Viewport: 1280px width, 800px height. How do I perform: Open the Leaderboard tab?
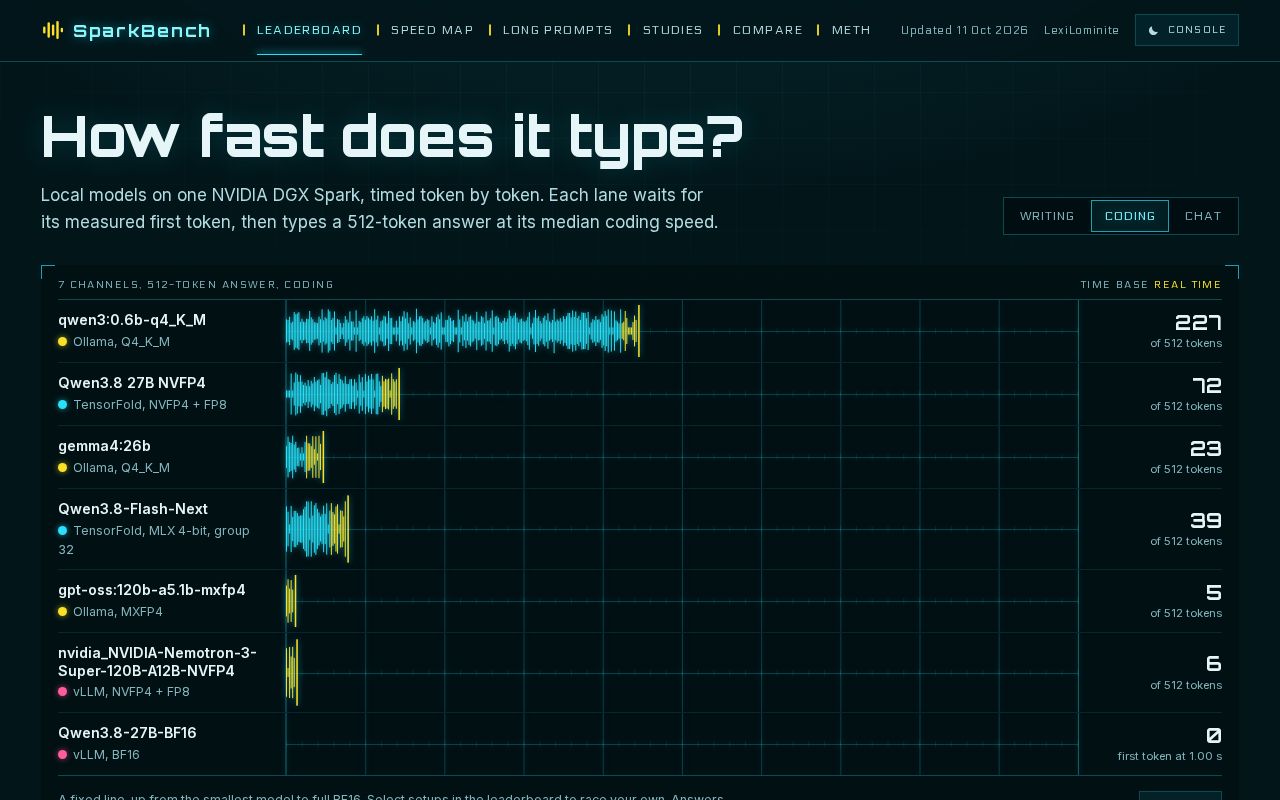309,30
